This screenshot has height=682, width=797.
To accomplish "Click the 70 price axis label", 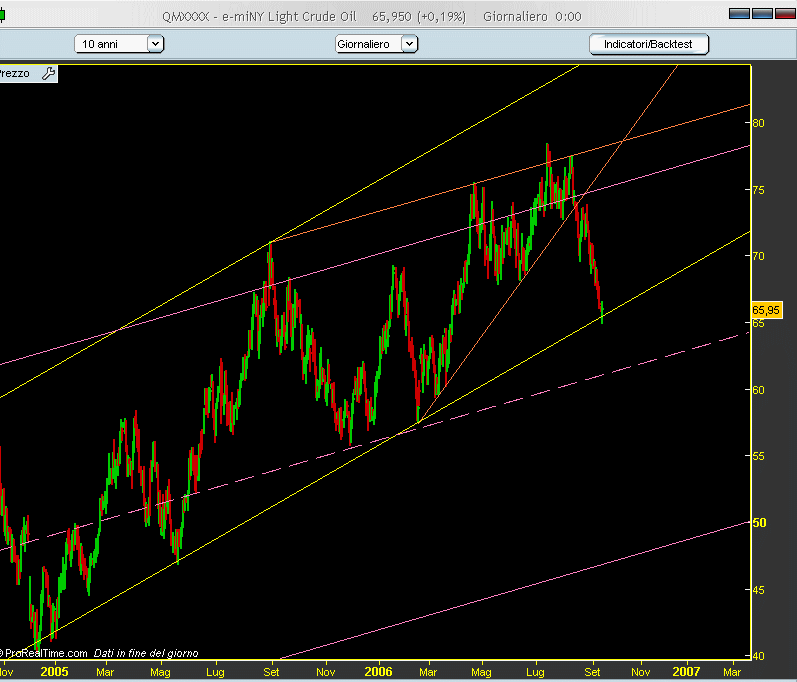I will [758, 256].
